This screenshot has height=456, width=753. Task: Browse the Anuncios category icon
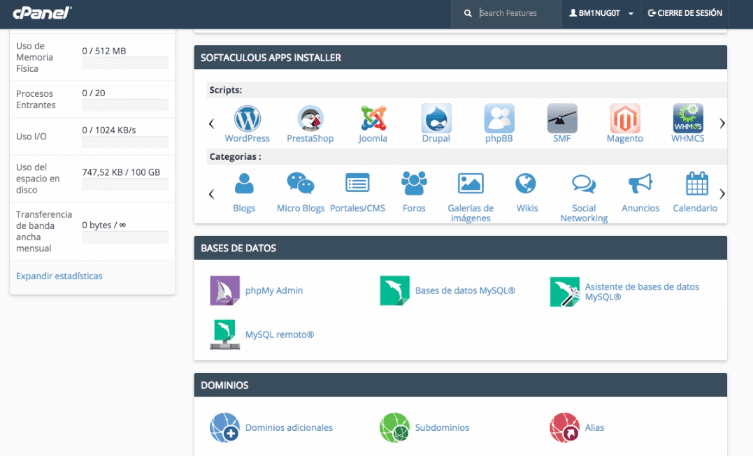[x=640, y=183]
